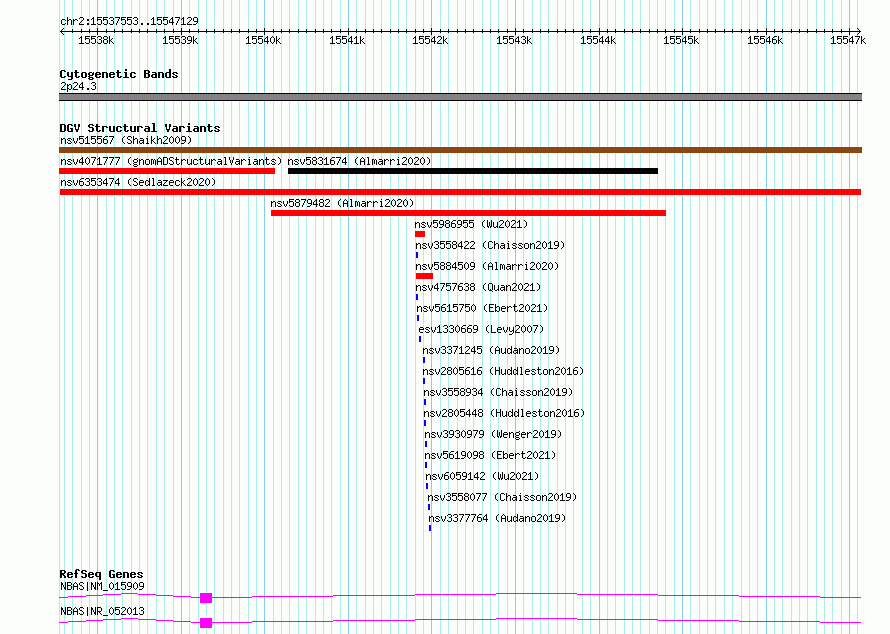Select the gray 2p24.3 cytogenetic band bar
This screenshot has height=634, width=890.
[x=460, y=97]
